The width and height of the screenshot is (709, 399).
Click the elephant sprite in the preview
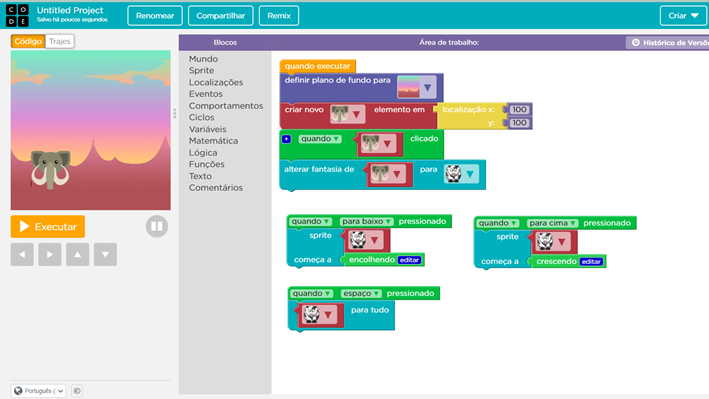[x=51, y=170]
